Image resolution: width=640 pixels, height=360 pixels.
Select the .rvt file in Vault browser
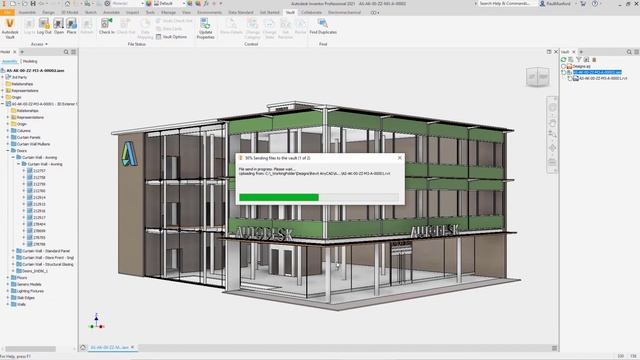click(600, 78)
